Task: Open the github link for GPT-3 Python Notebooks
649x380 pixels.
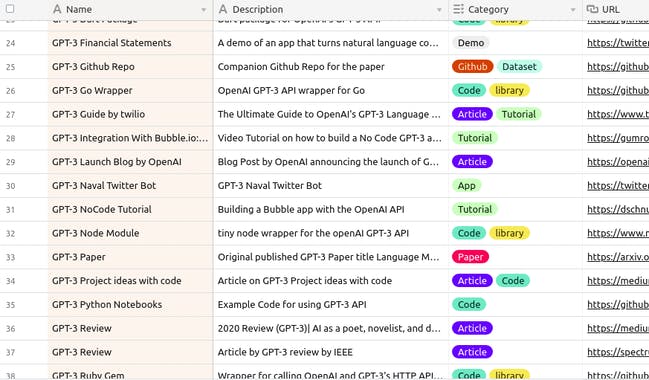Action: coord(618,305)
